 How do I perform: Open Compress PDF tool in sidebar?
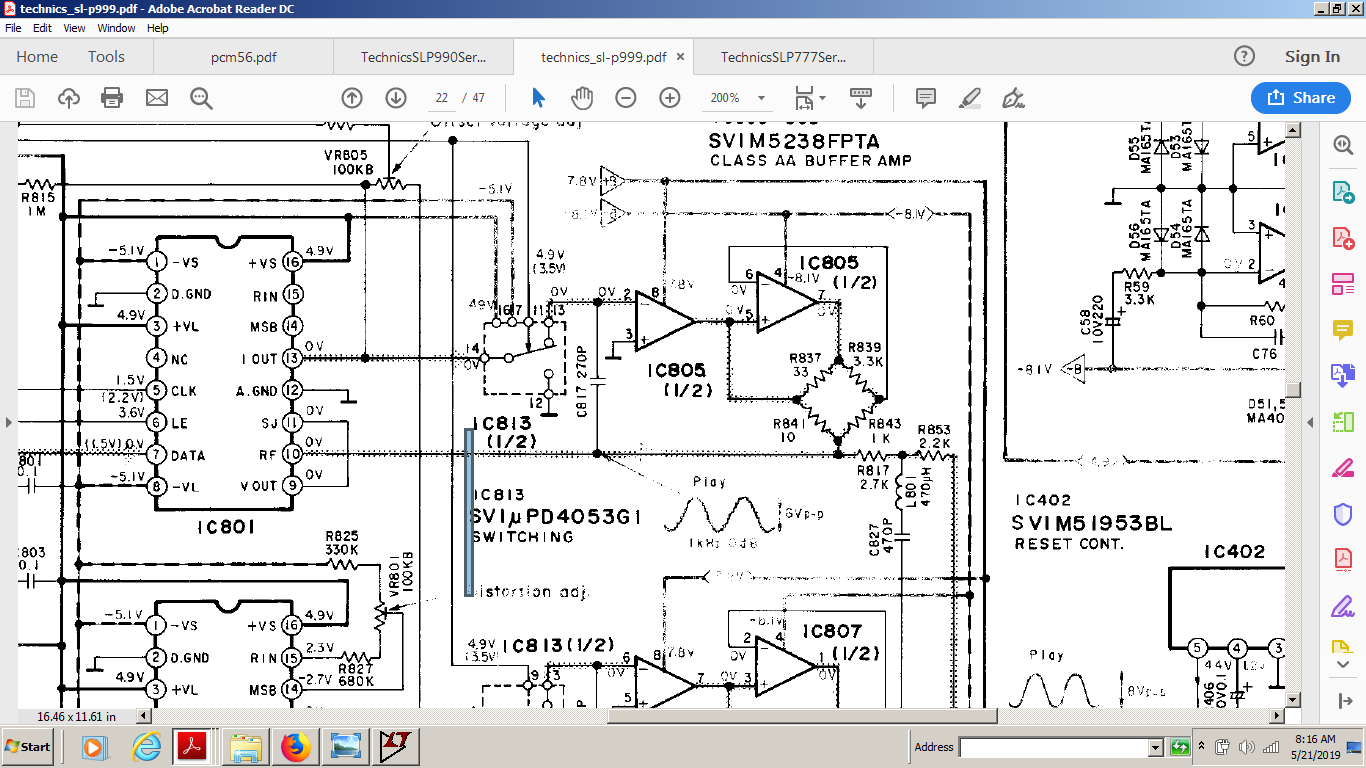click(1342, 559)
